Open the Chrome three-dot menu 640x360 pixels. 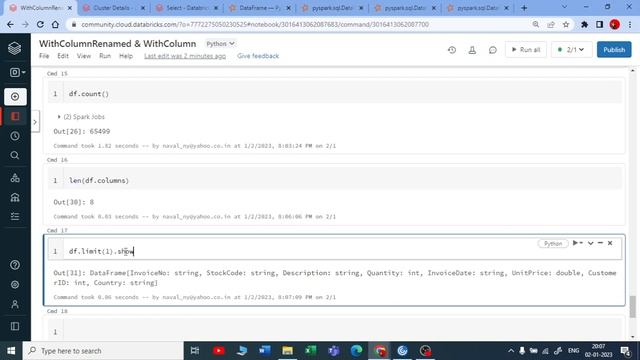click(x=630, y=24)
